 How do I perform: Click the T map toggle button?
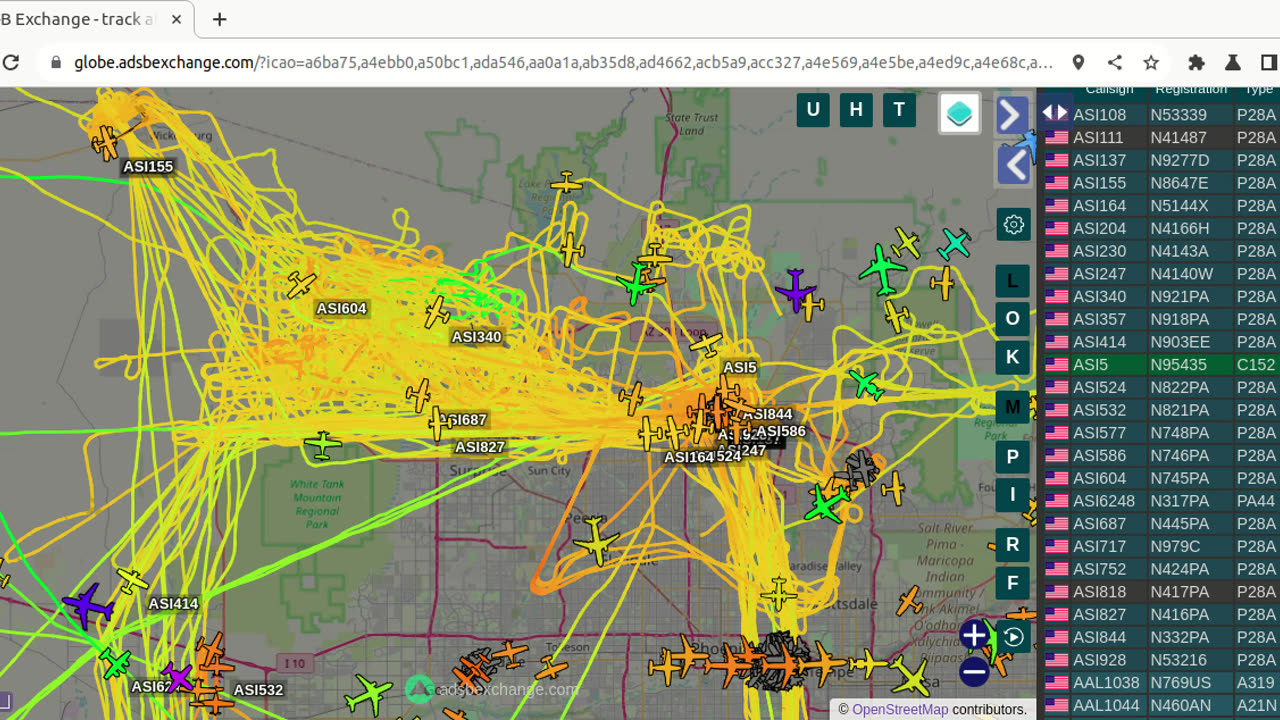pos(899,110)
